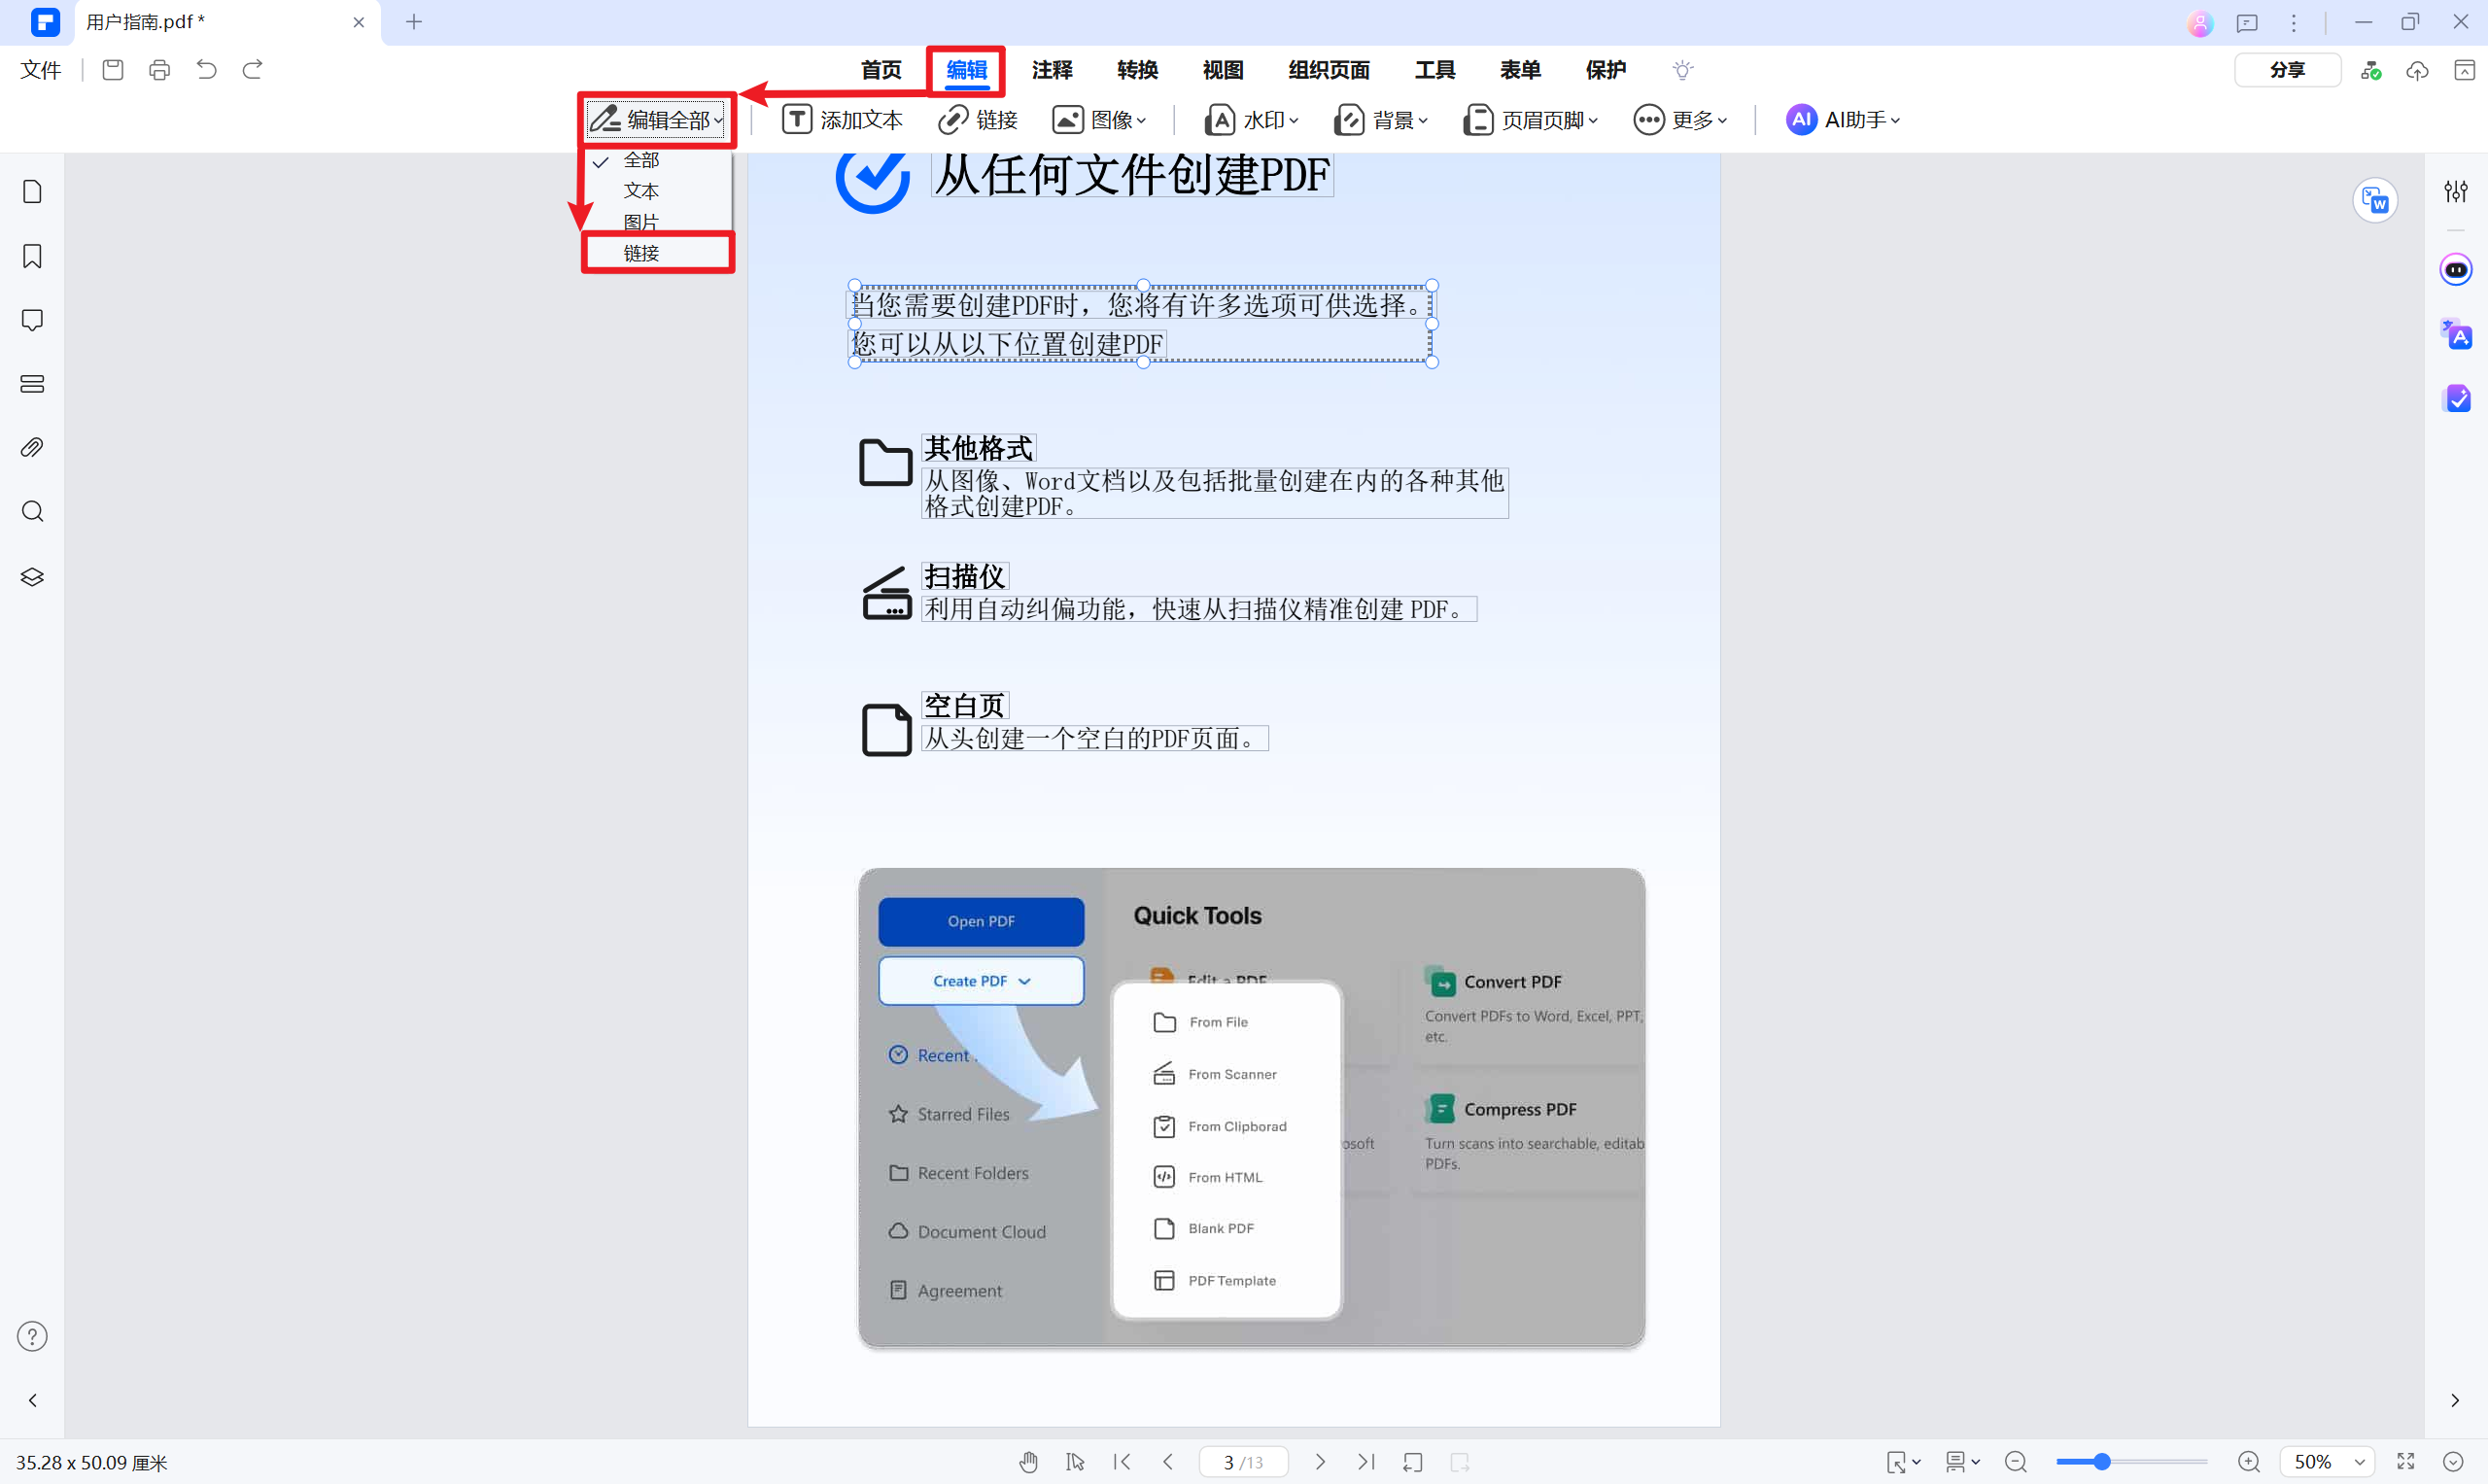
Task: Open the AI assistant robot panel
Action: tap(2457, 269)
